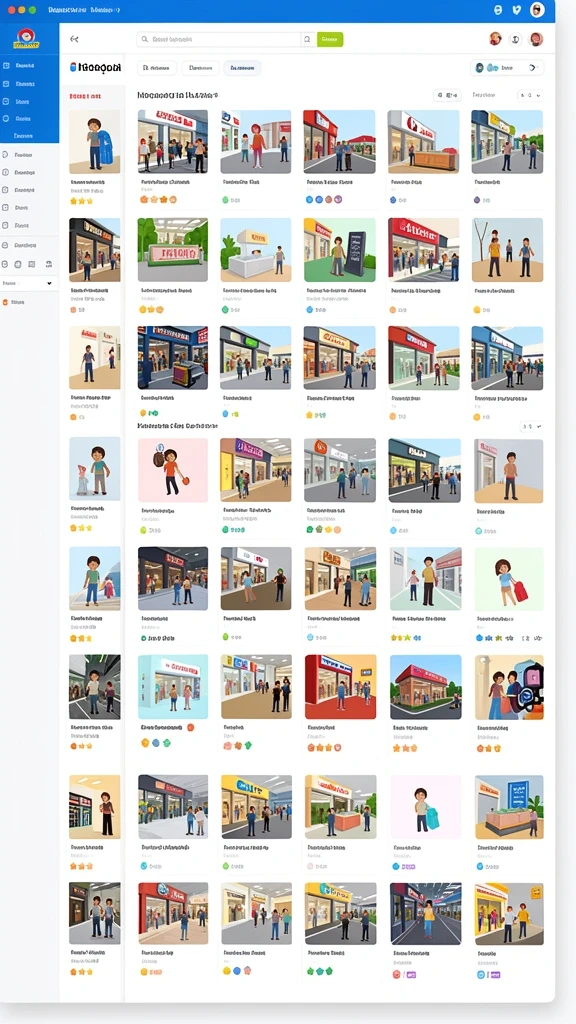576x1024 pixels.
Task: Click the round profile avatar in the blue title bar
Action: 537,10
